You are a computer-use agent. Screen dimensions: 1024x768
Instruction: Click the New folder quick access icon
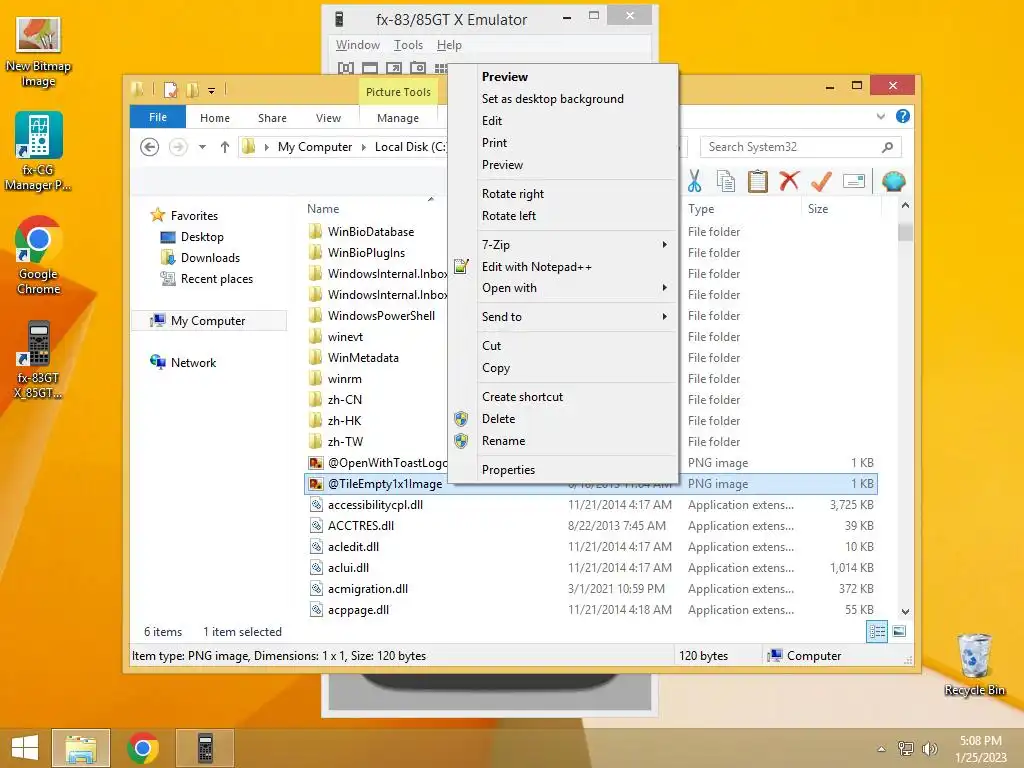pos(192,90)
